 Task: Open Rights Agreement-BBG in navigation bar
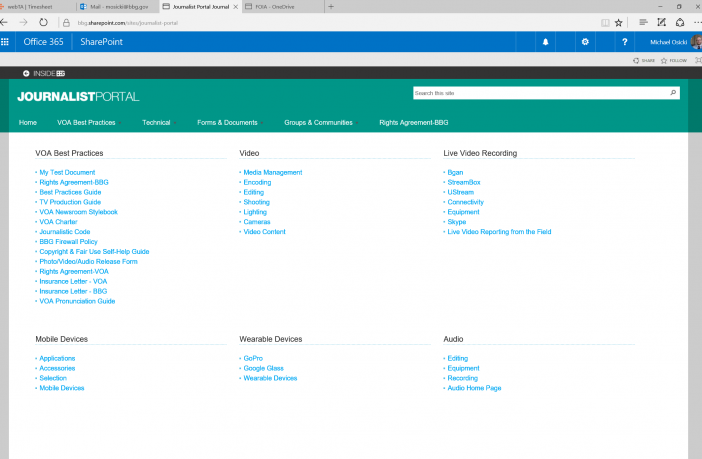pos(413,122)
